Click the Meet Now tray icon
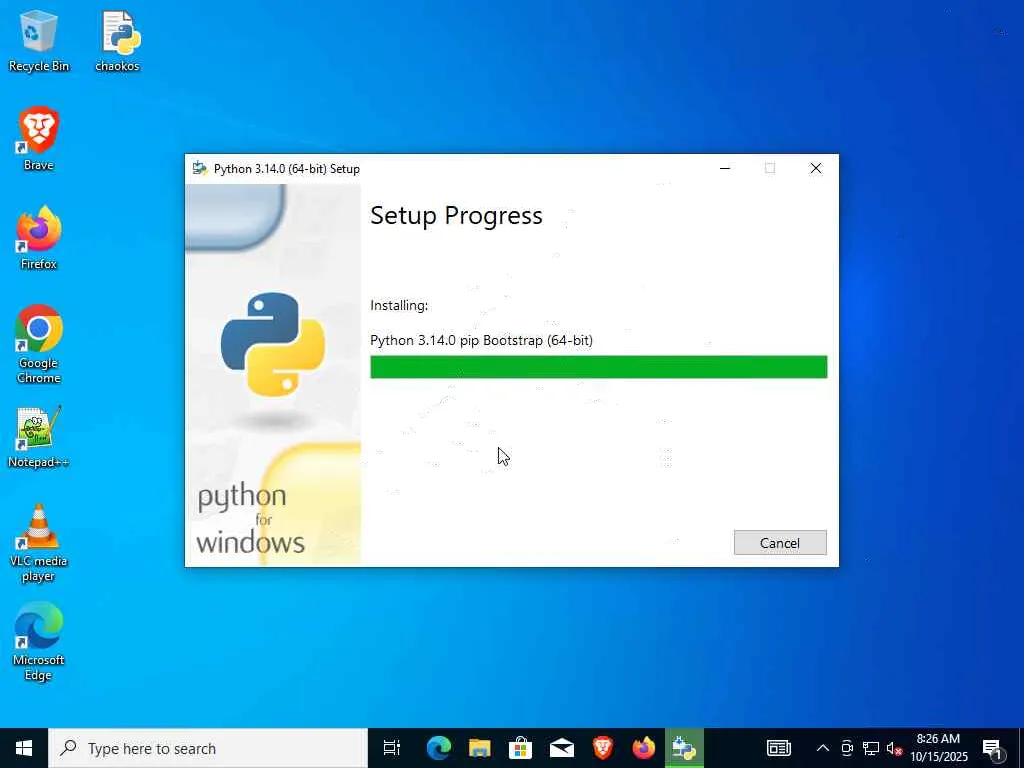Viewport: 1024px width, 768px height. click(847, 748)
